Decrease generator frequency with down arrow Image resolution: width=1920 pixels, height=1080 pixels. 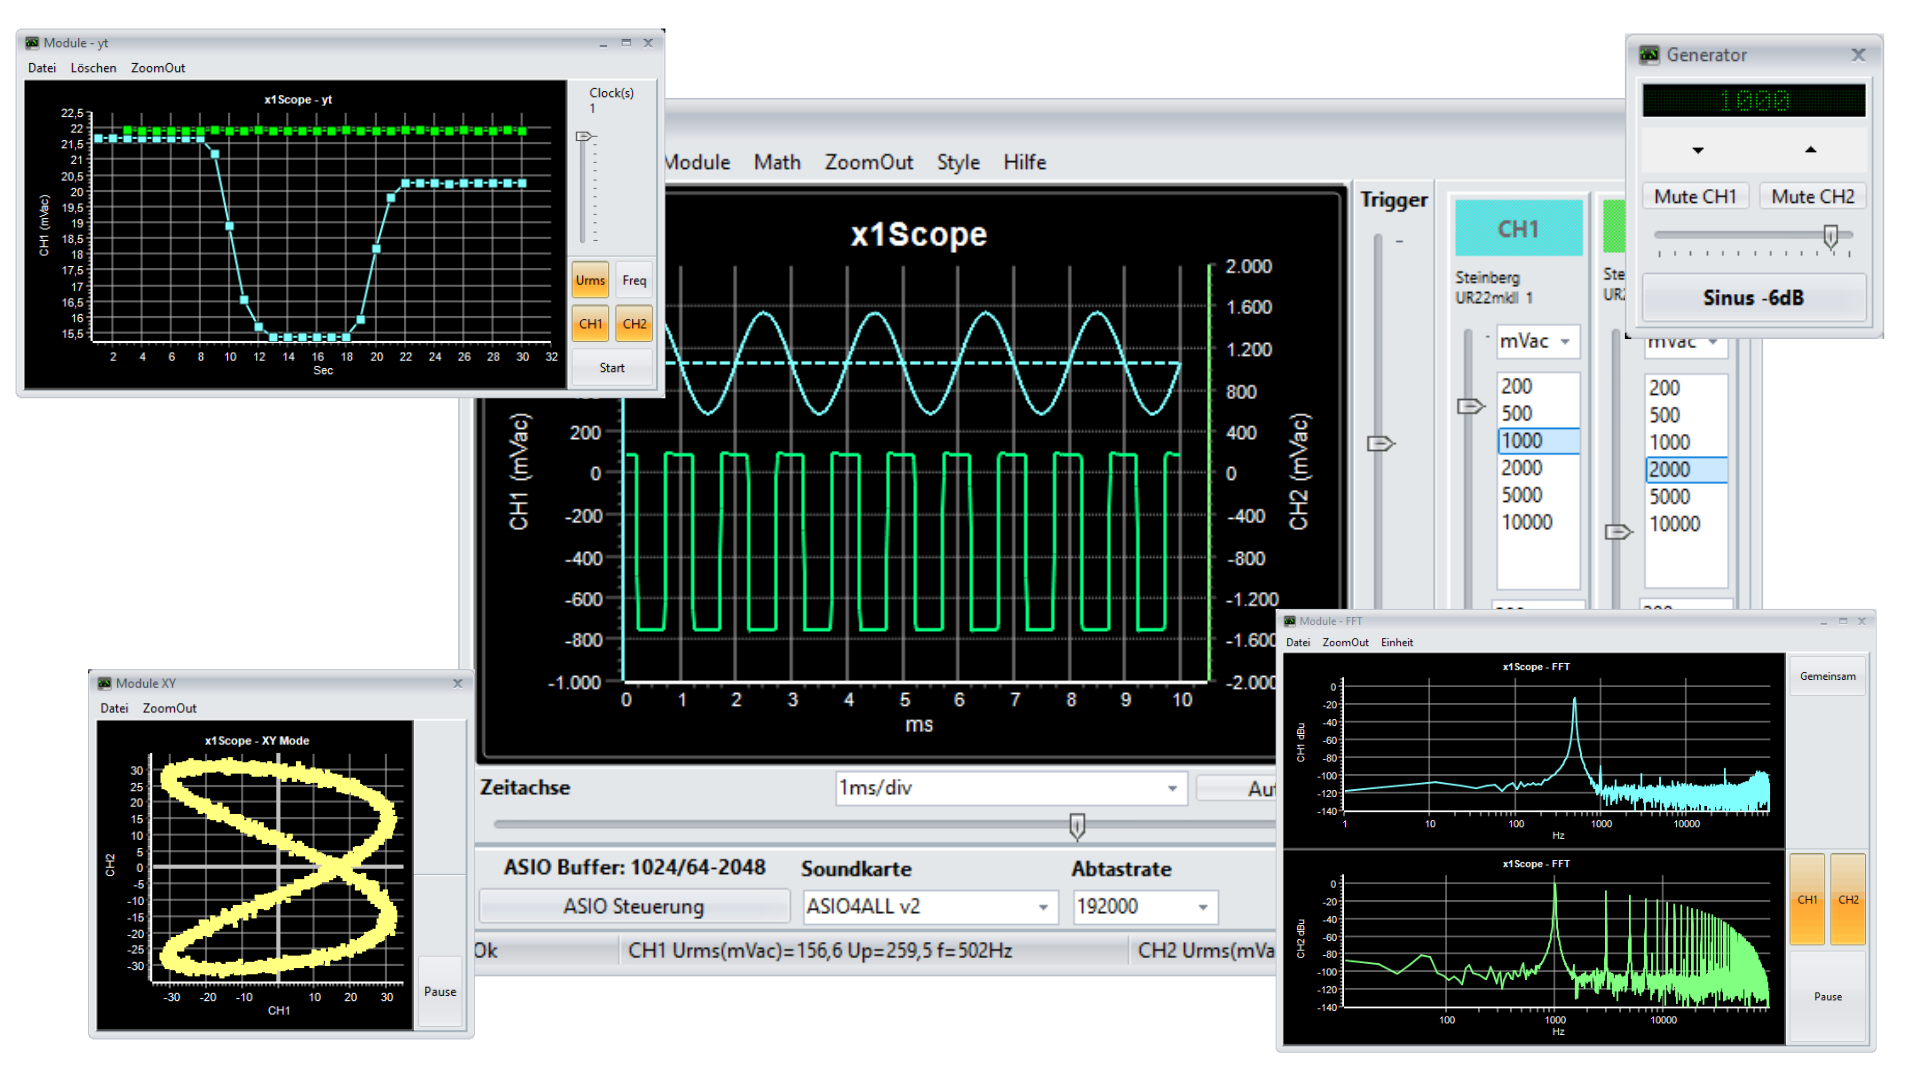(x=1697, y=150)
